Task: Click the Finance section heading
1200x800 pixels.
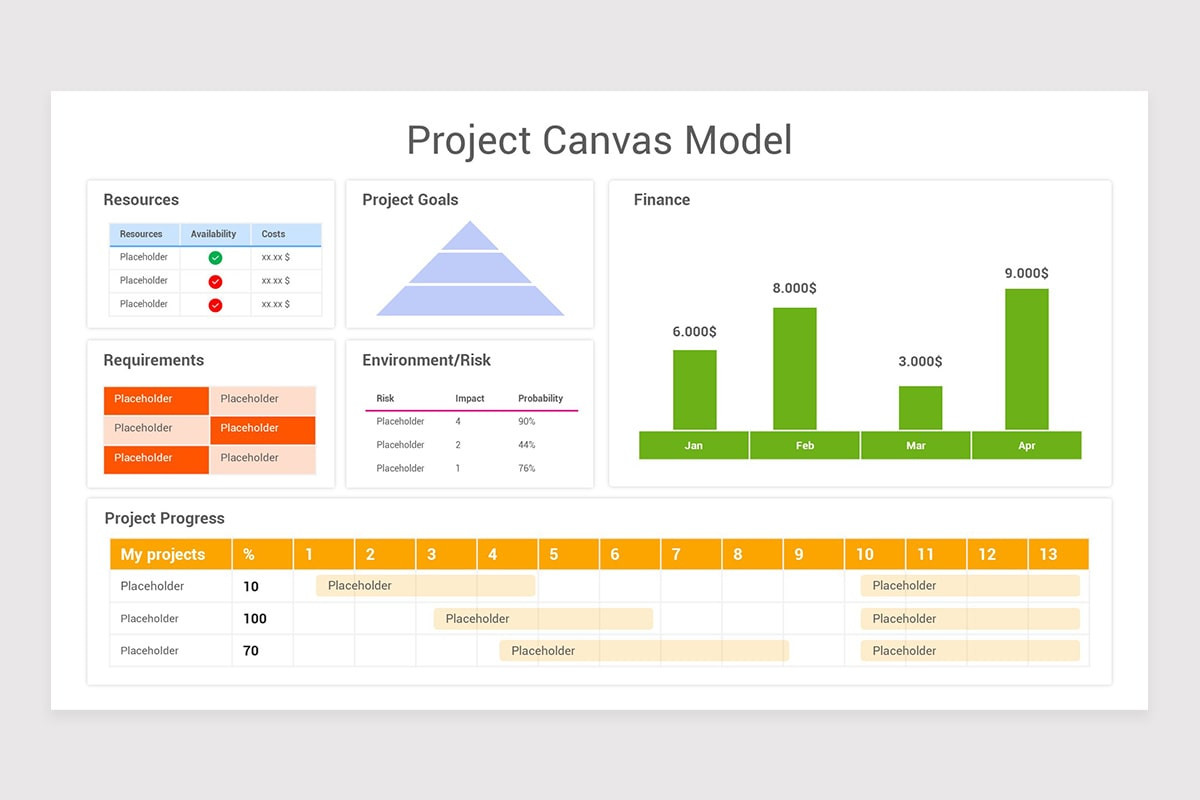Action: click(x=661, y=199)
